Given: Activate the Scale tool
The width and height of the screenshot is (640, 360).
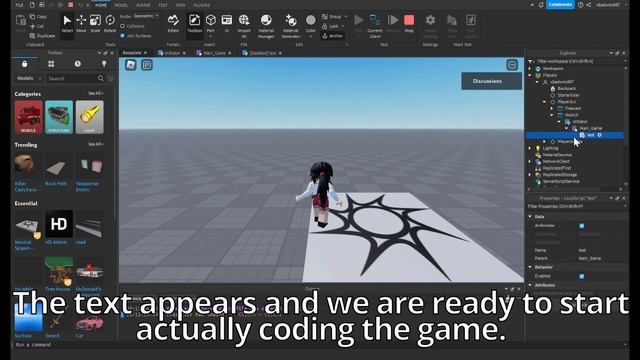Looking at the screenshot, I should click(x=95, y=24).
